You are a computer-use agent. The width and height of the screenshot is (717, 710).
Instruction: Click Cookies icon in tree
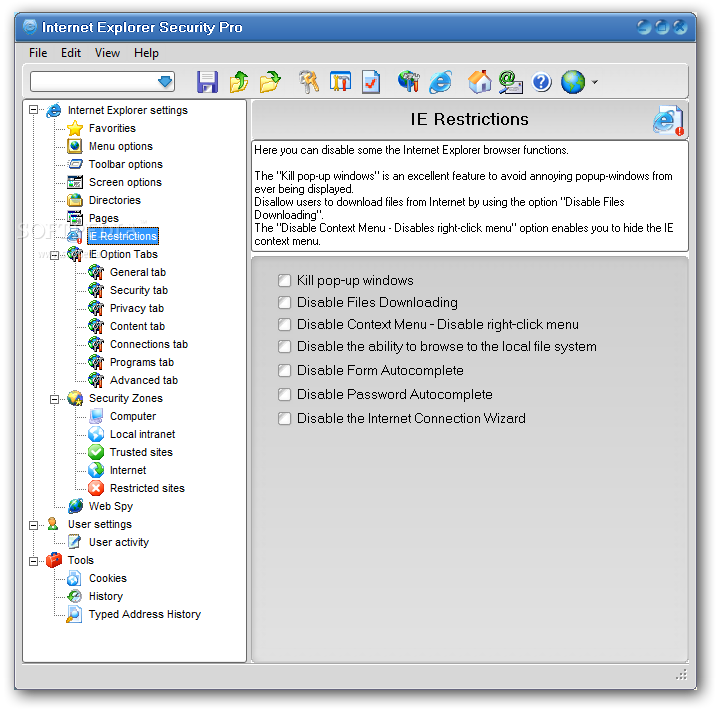click(x=75, y=578)
